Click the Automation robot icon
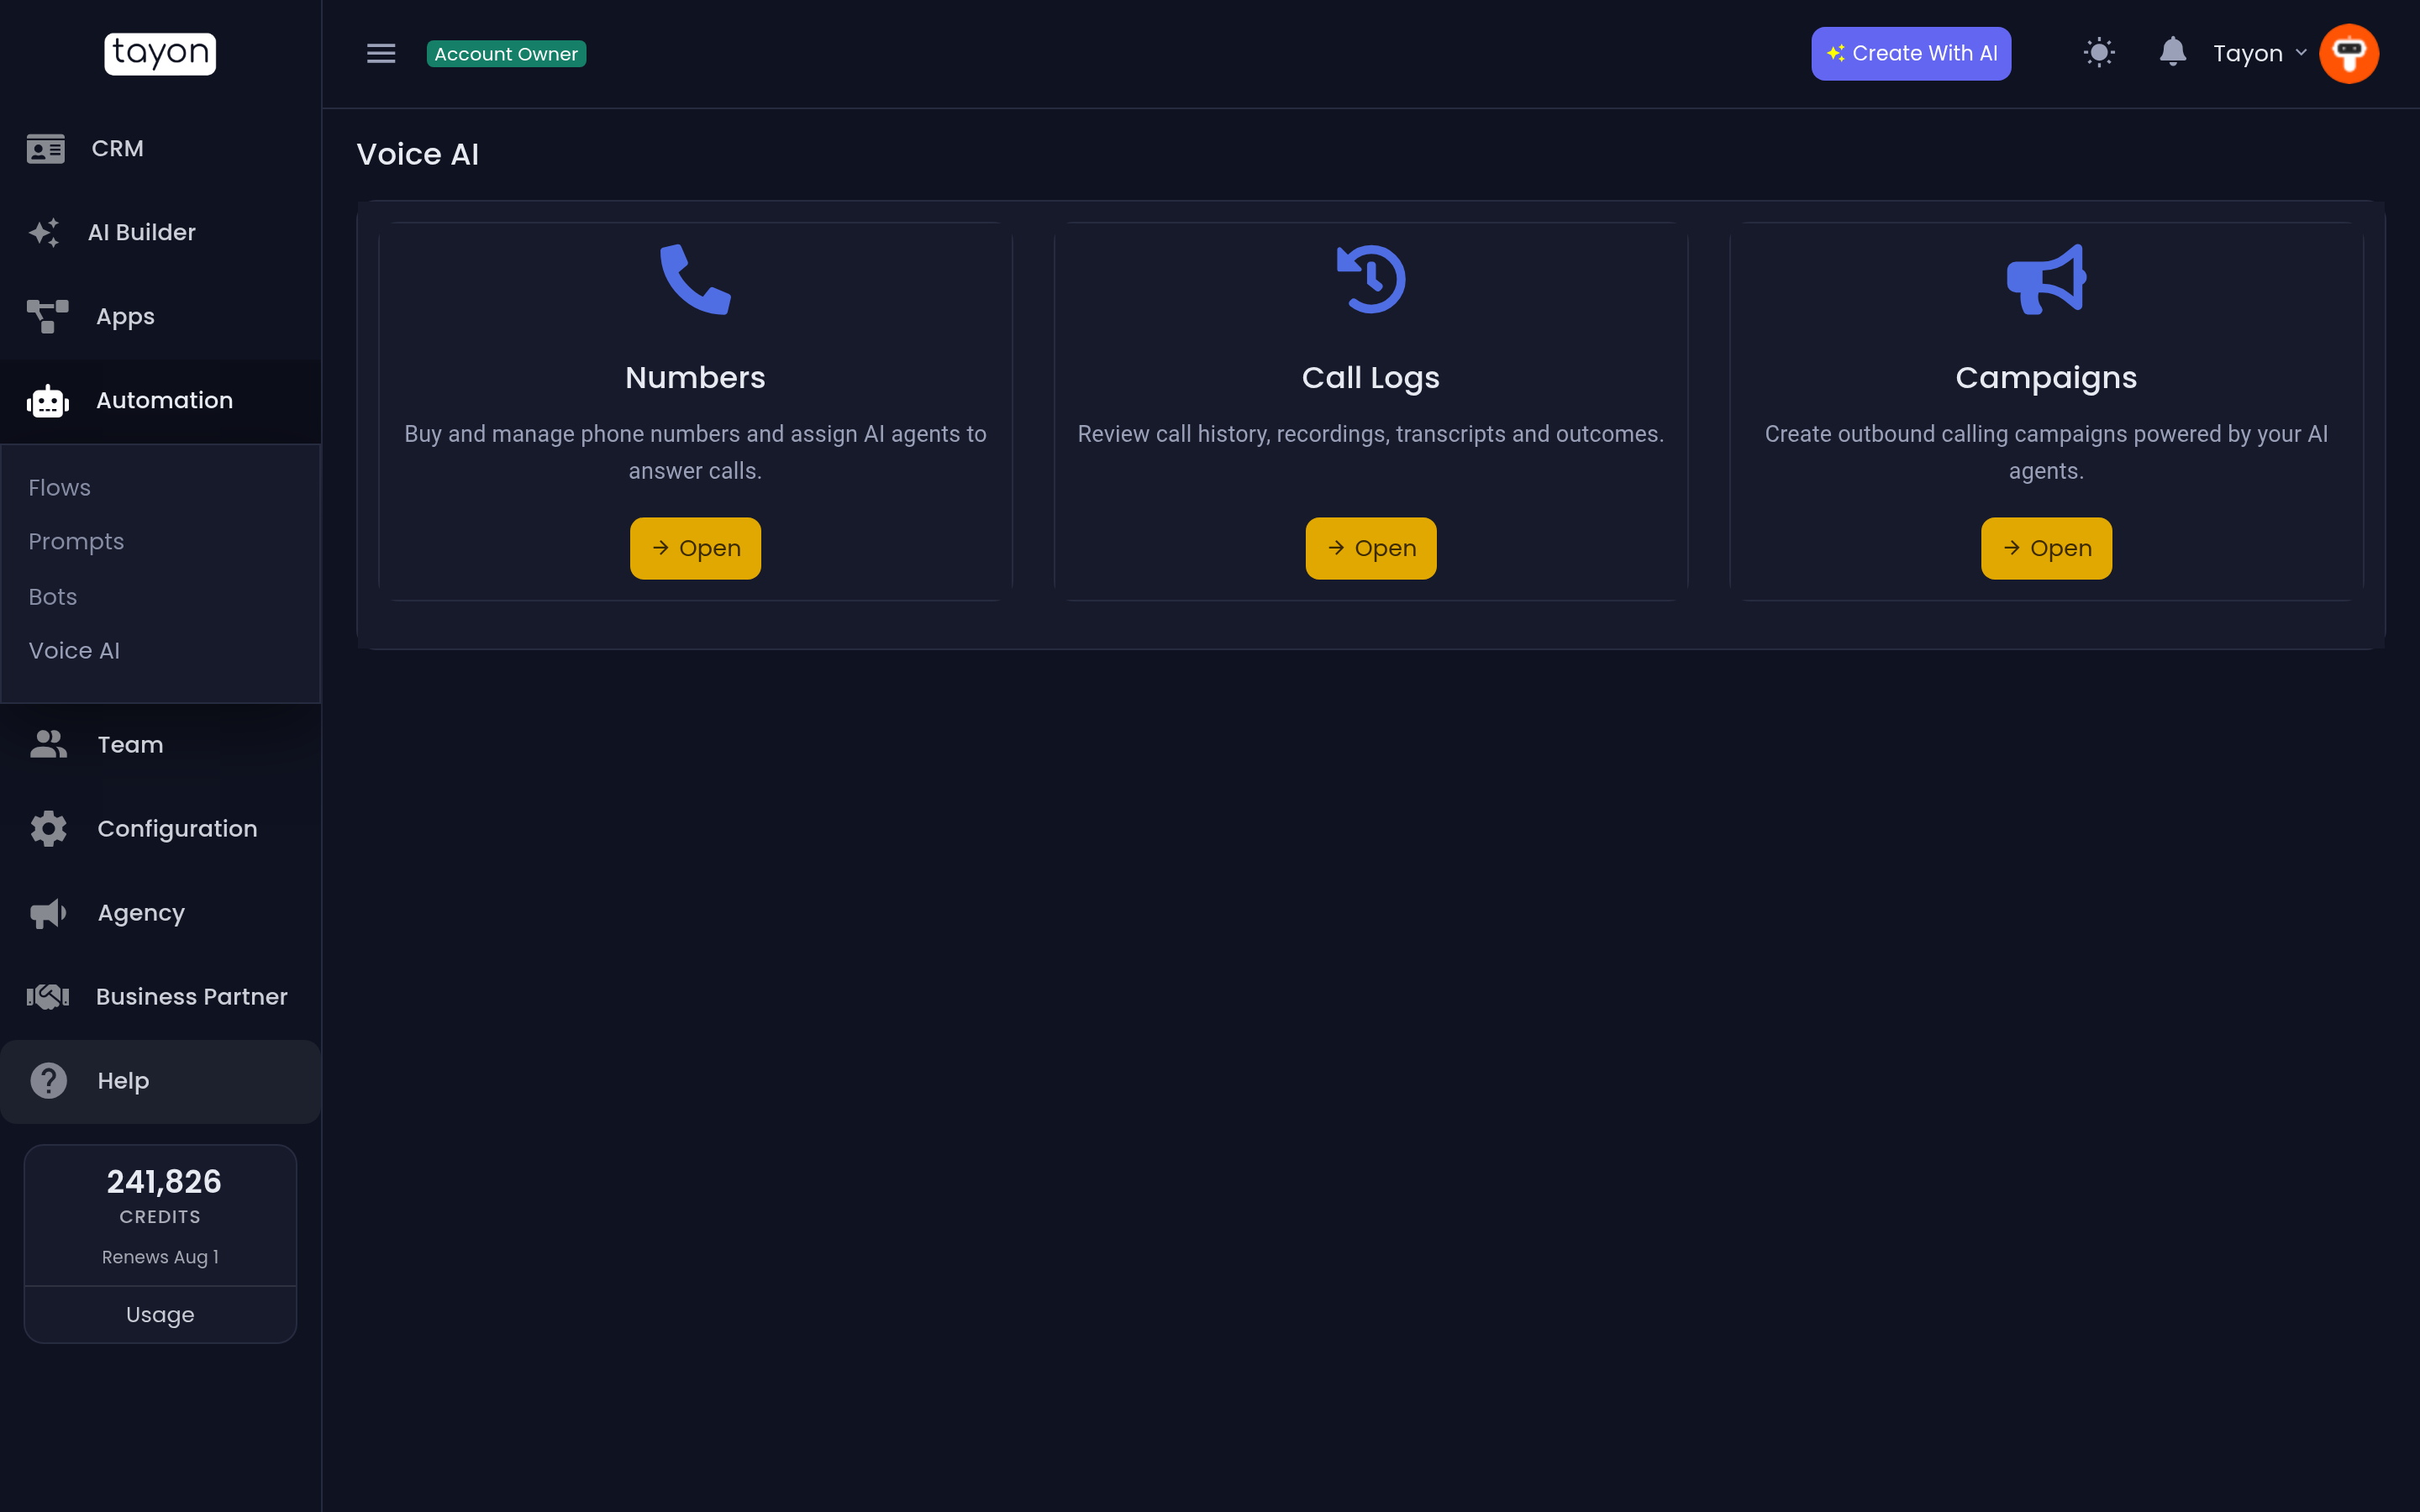The width and height of the screenshot is (2420, 1512). pos(47,400)
